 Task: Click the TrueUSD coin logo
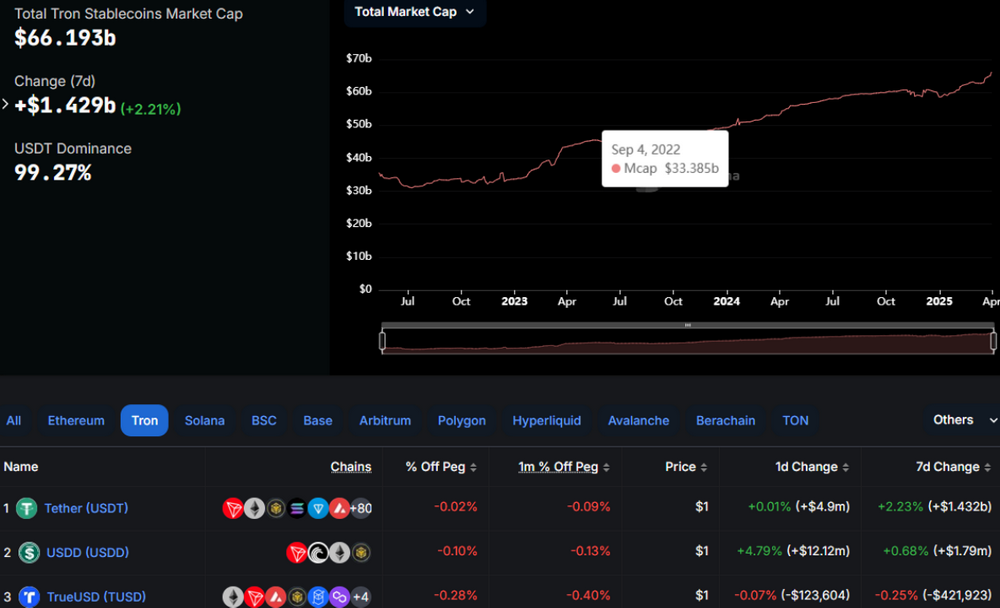point(29,597)
